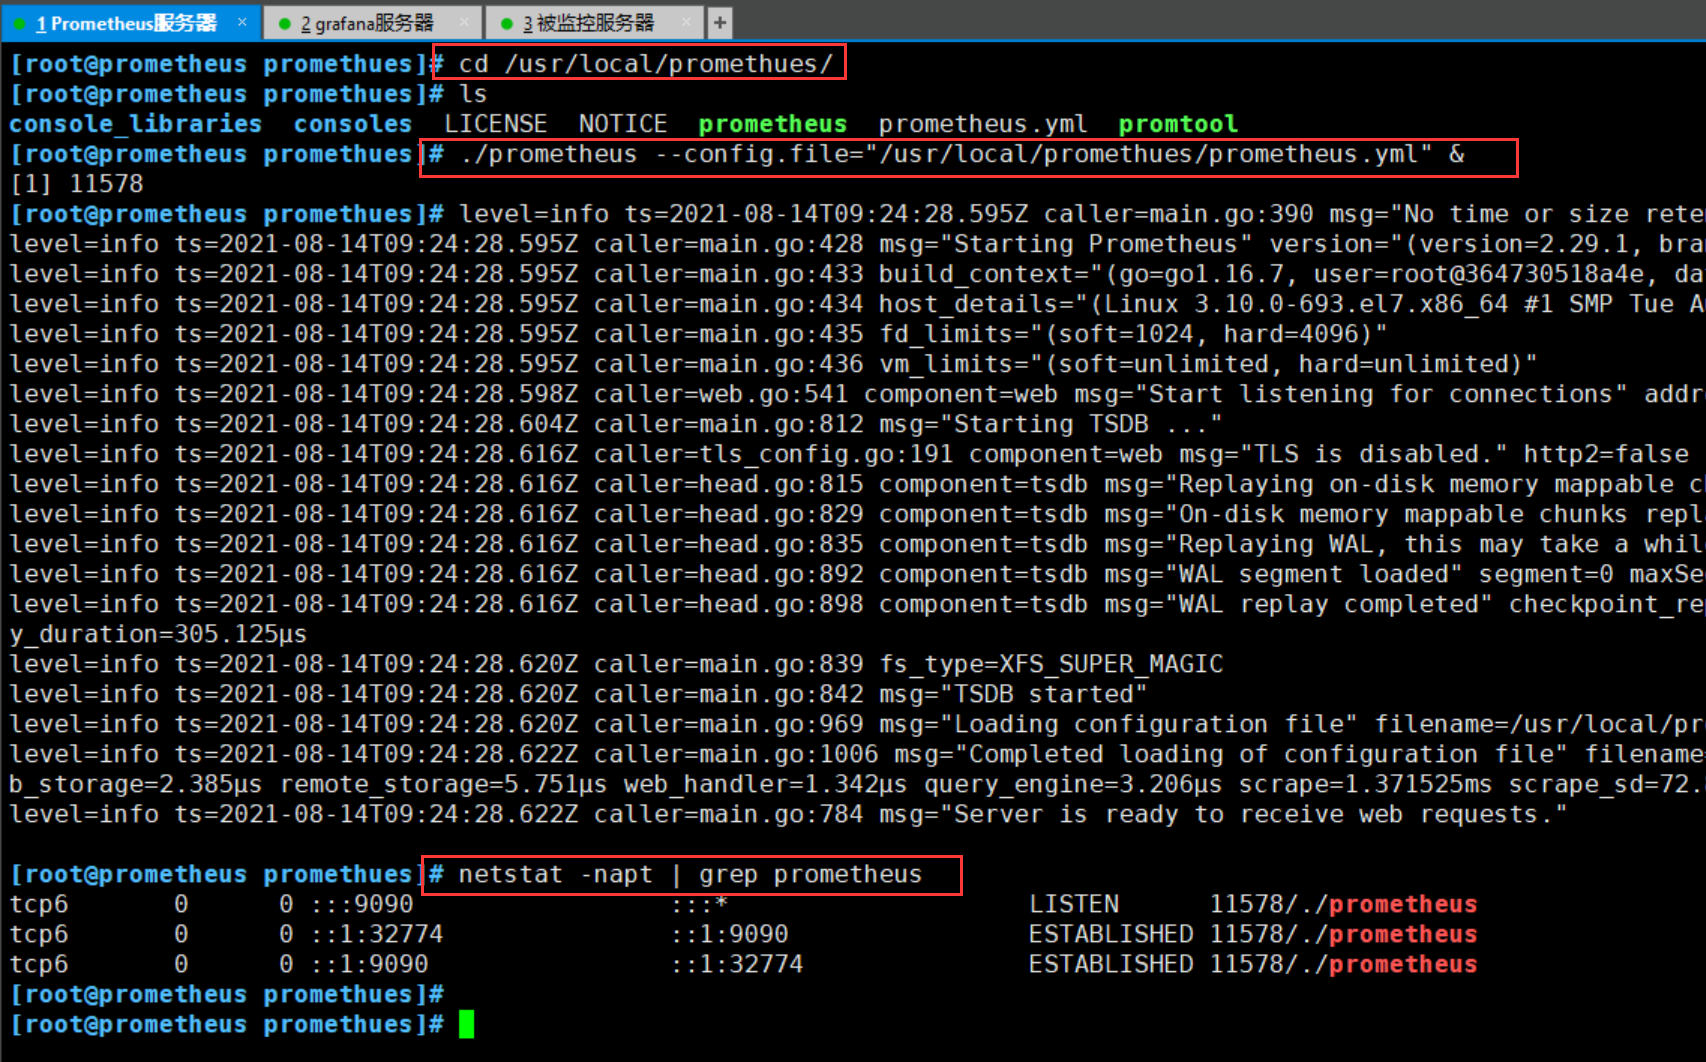This screenshot has height=1062, width=1706.
Task: Click the 'LISTEN' state in netstat output
Action: [1074, 904]
